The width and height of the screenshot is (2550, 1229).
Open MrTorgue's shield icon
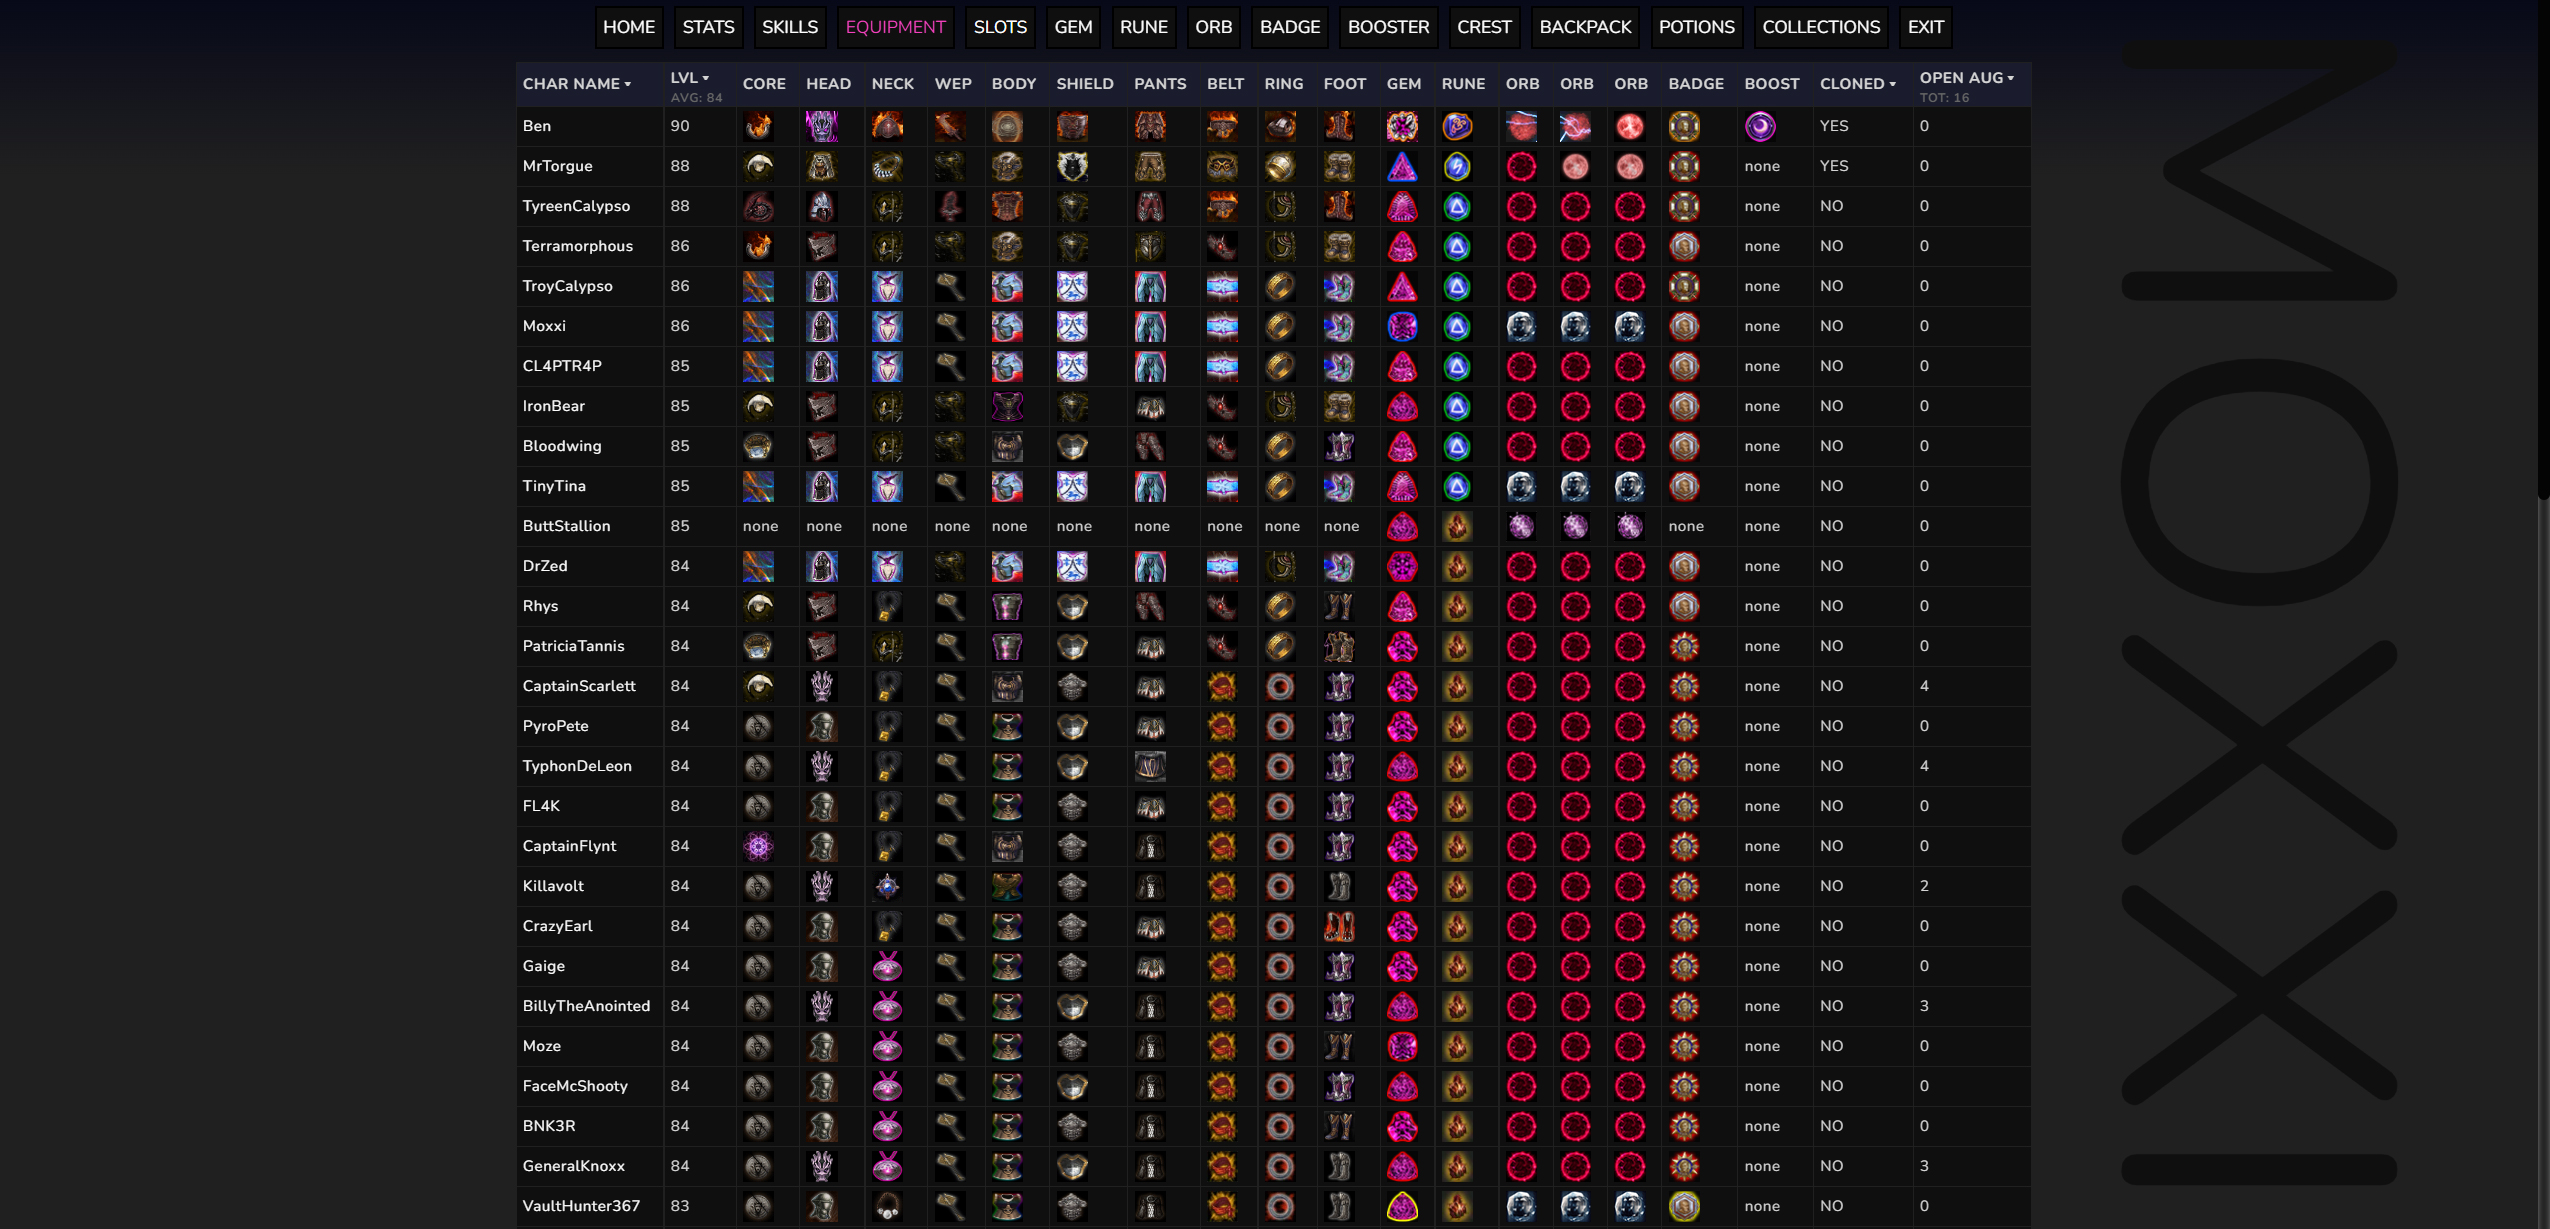coord(1072,166)
